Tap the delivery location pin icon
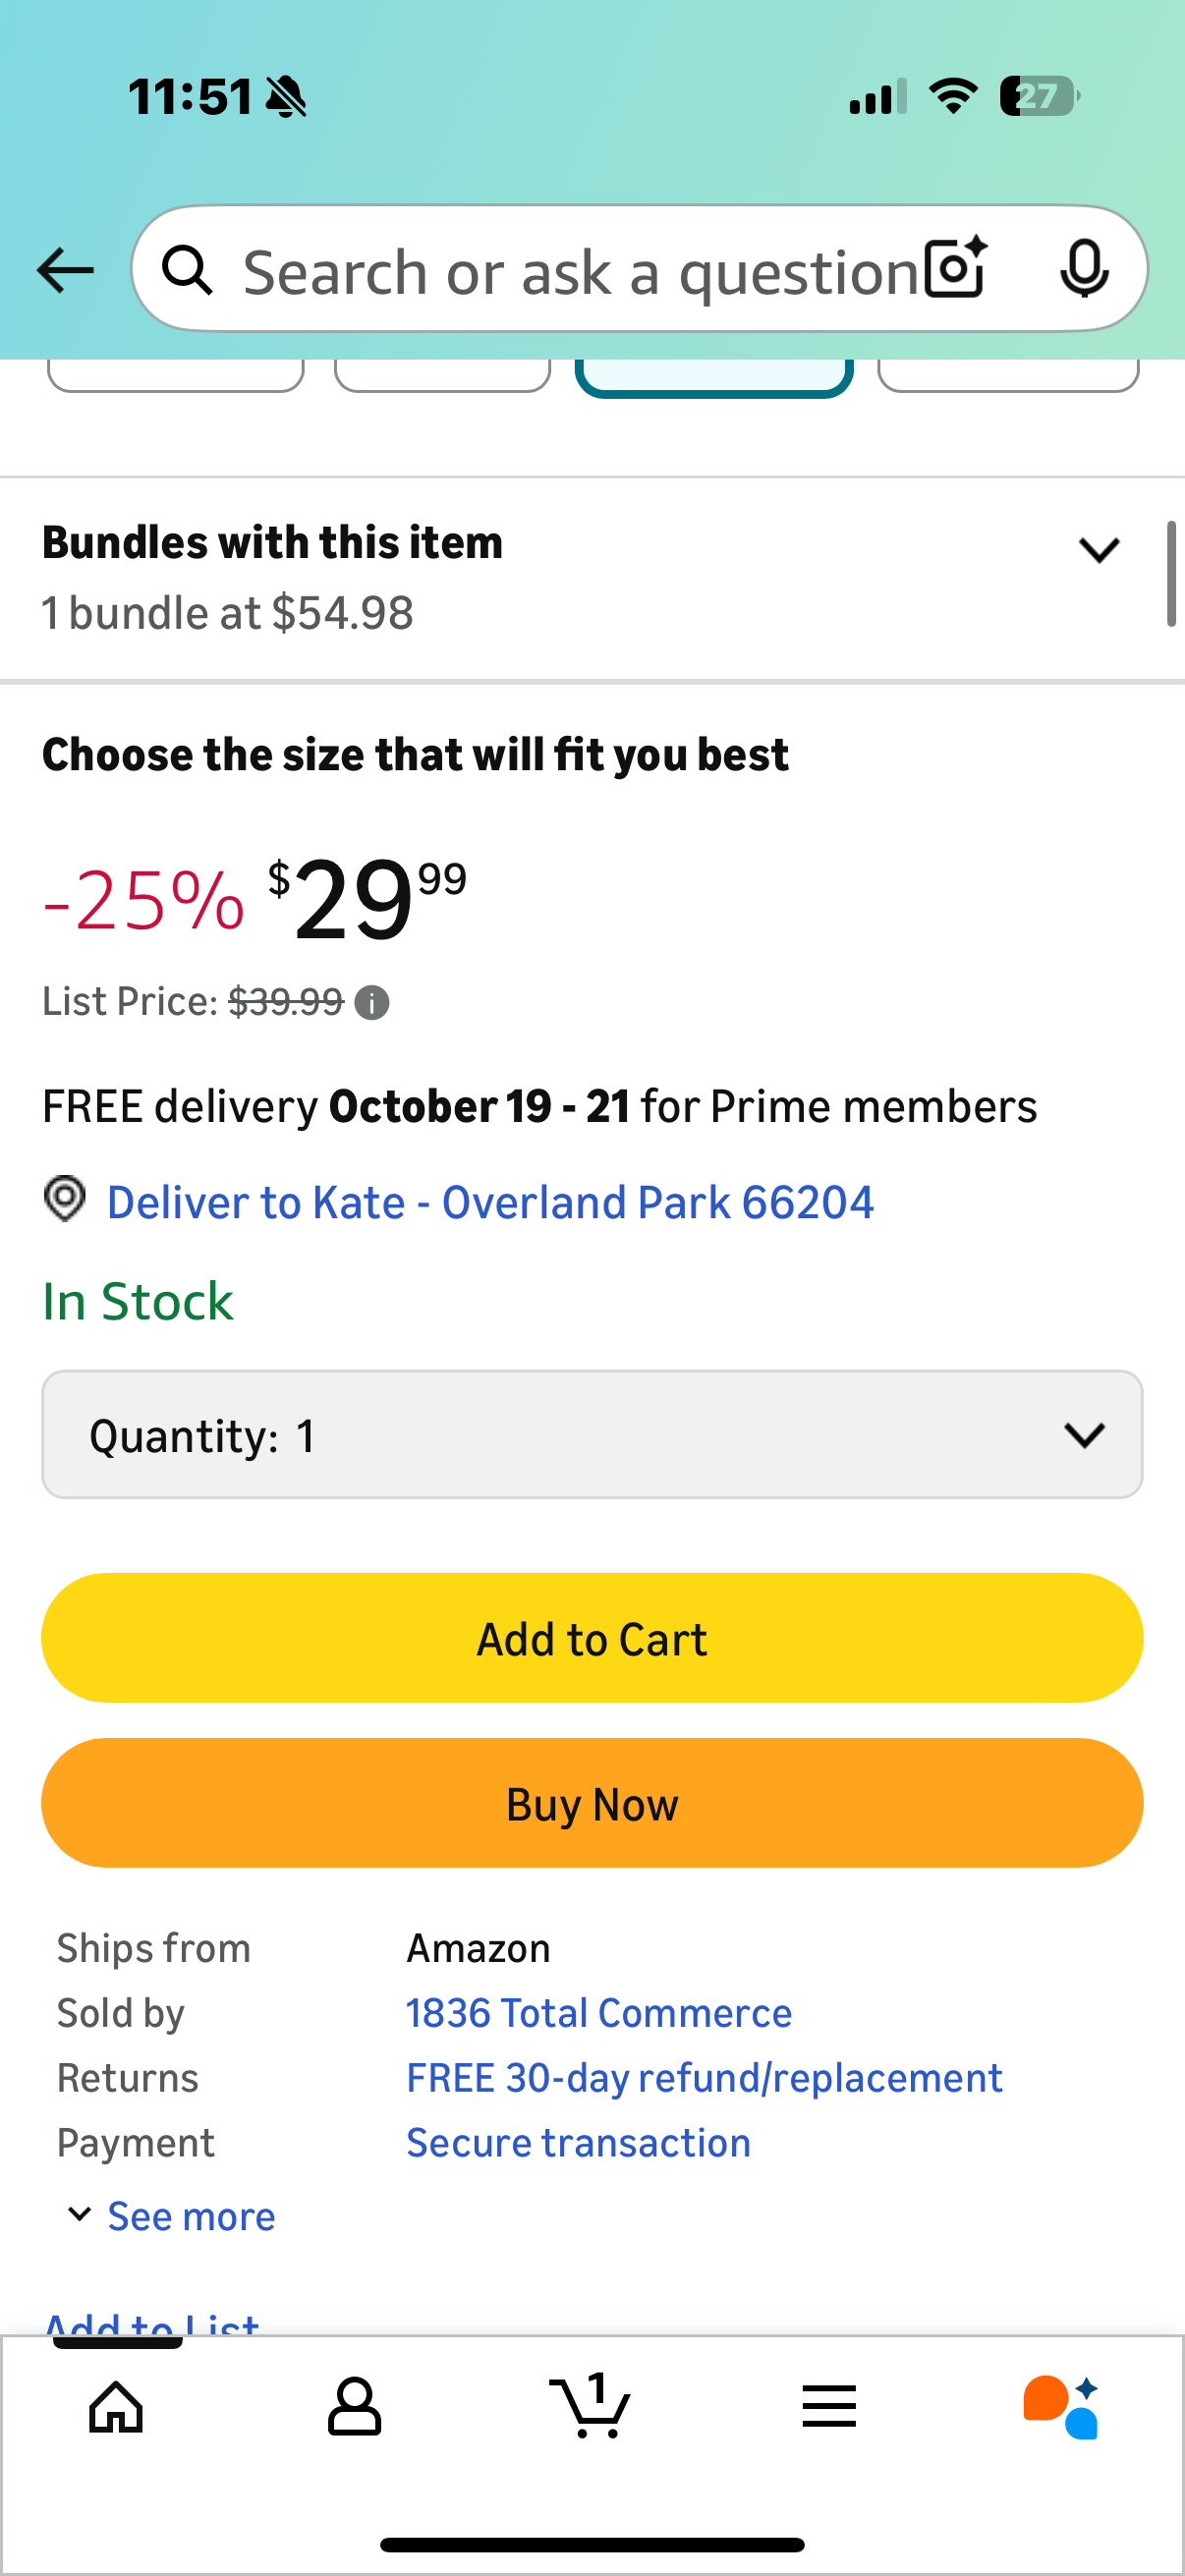The height and width of the screenshot is (2576, 1185). pyautogui.click(x=65, y=1199)
